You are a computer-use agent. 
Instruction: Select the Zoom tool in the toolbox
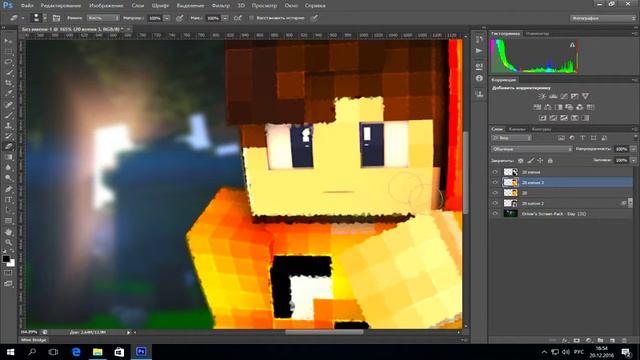(8, 242)
